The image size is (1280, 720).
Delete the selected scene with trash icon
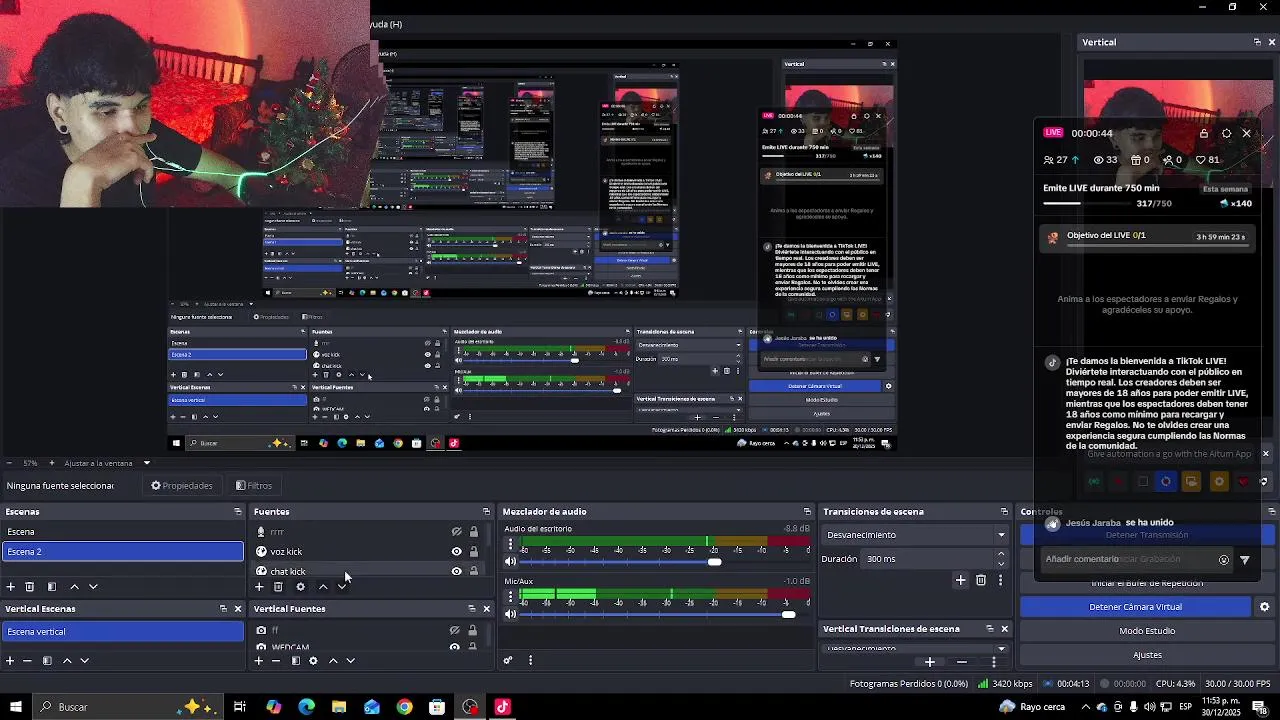30,587
